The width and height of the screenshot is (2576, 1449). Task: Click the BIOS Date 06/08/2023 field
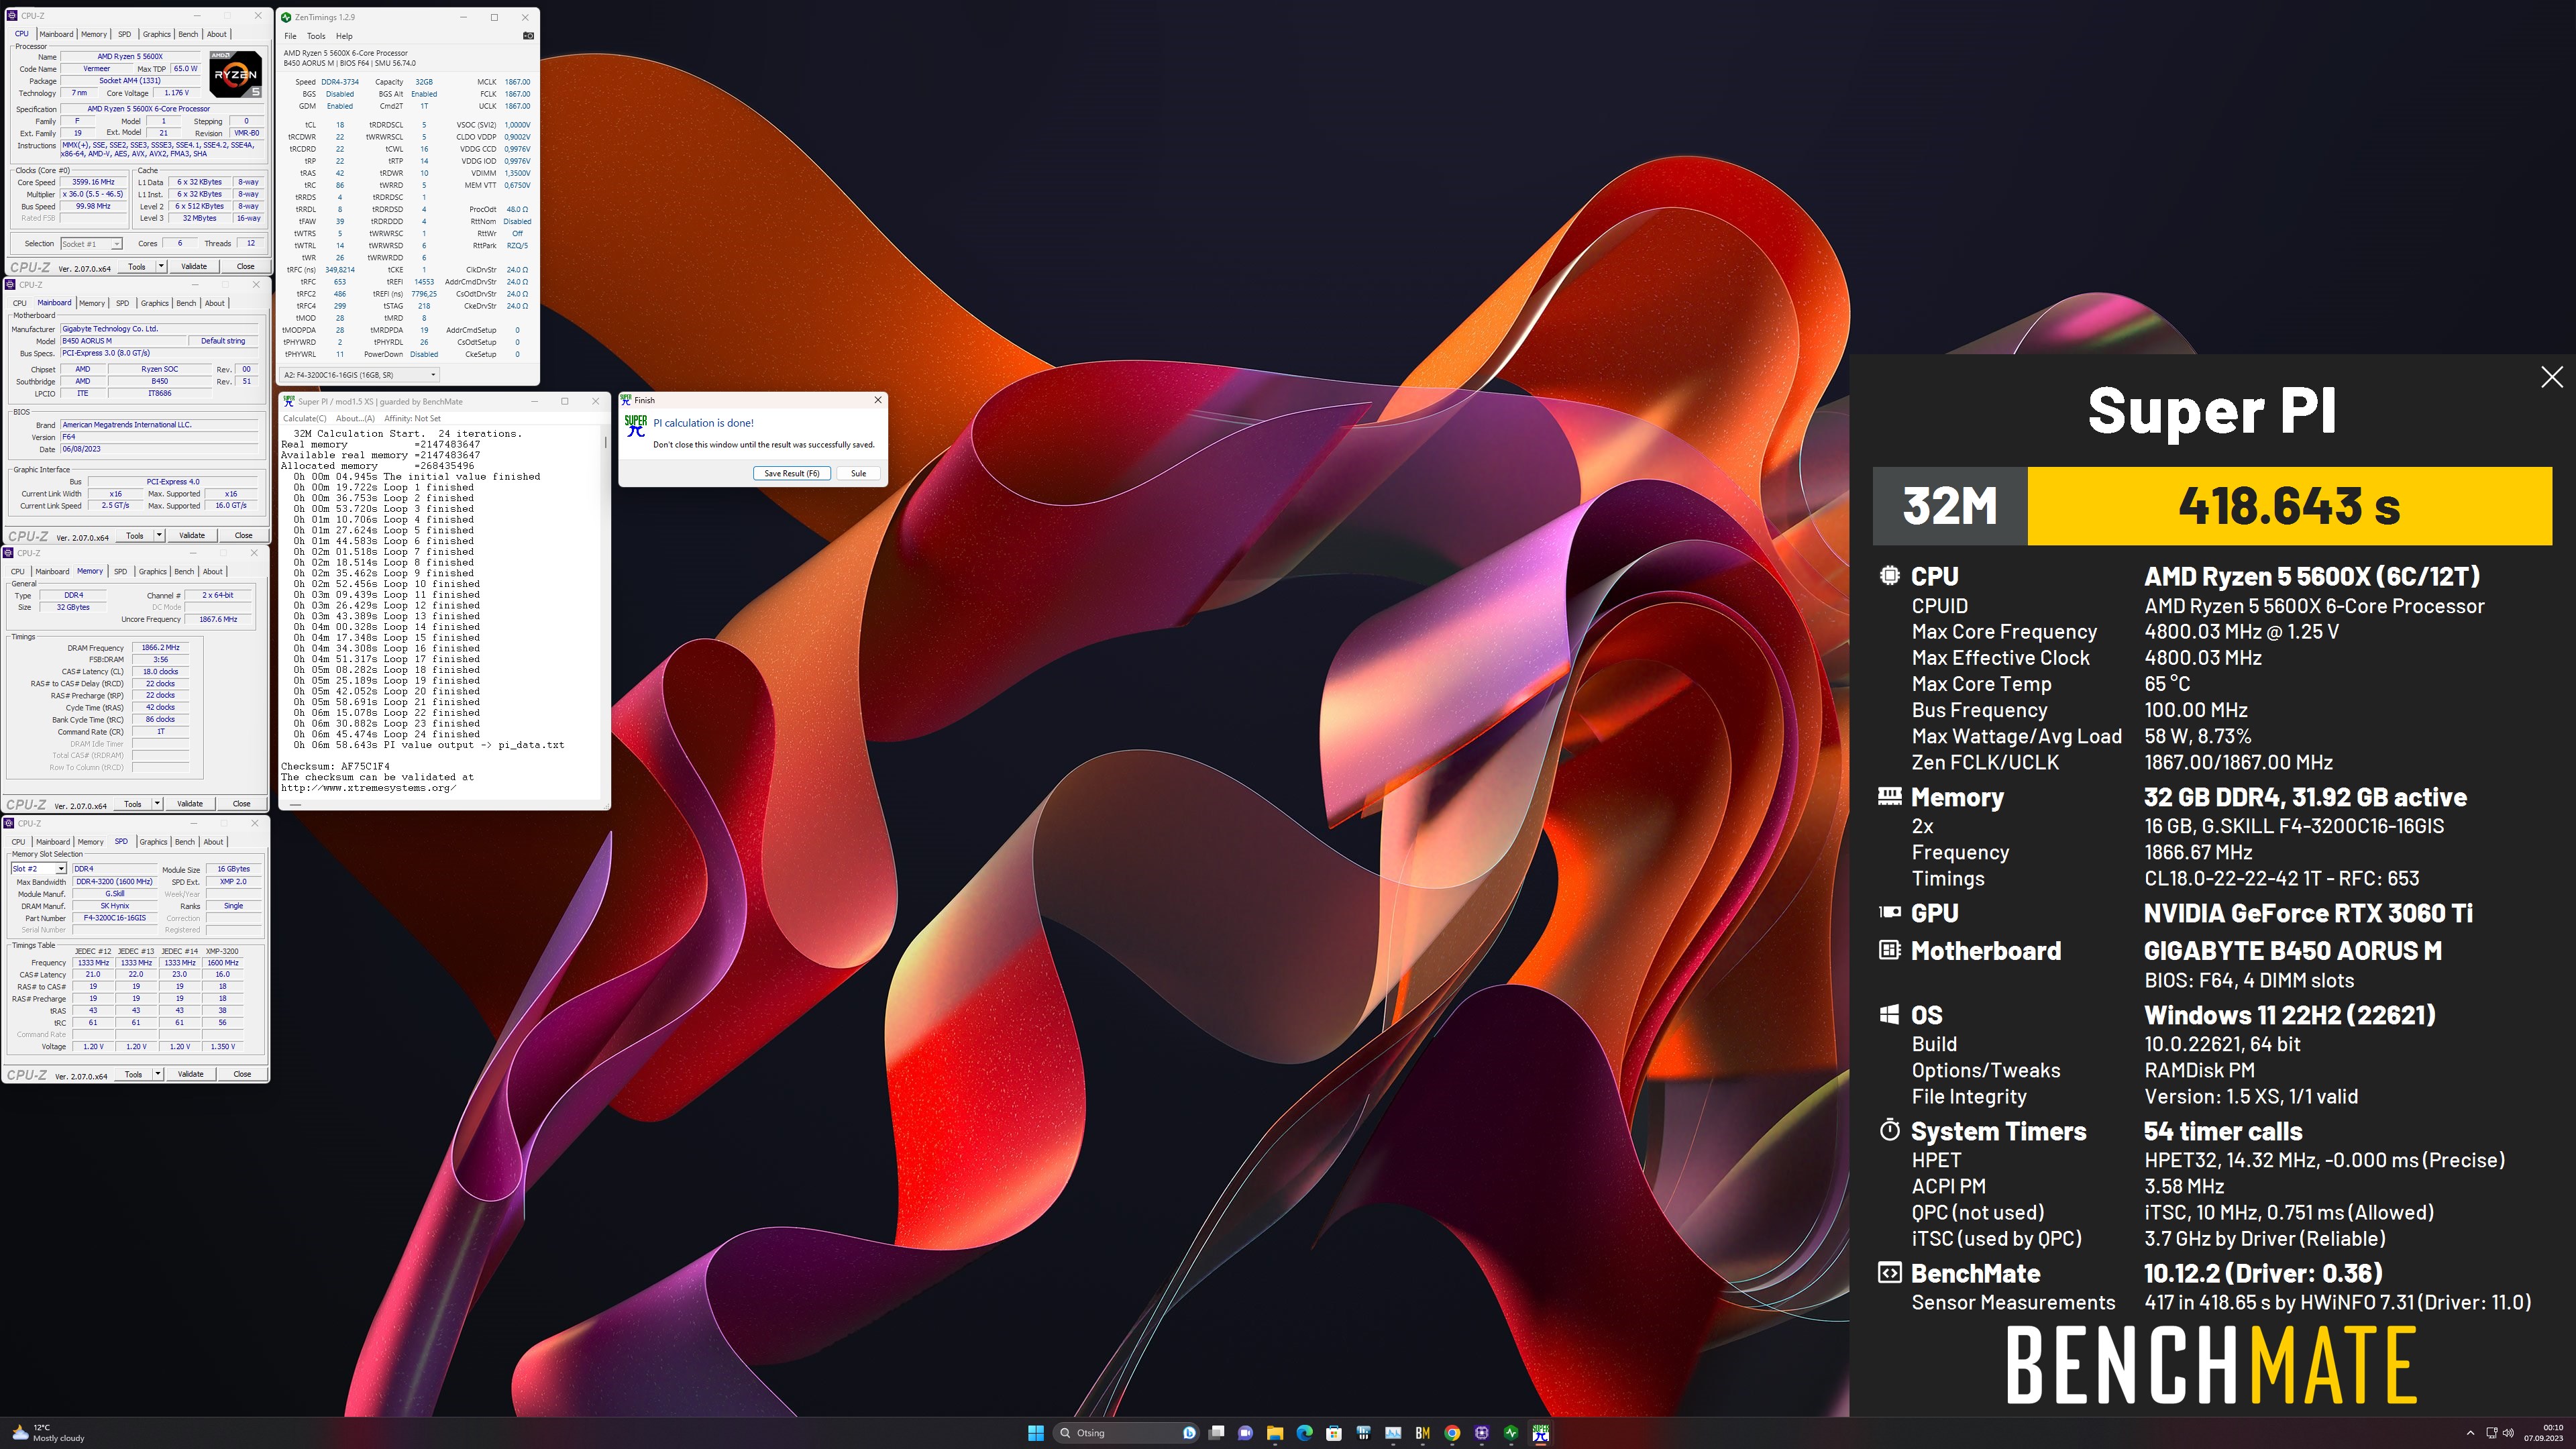click(x=160, y=449)
